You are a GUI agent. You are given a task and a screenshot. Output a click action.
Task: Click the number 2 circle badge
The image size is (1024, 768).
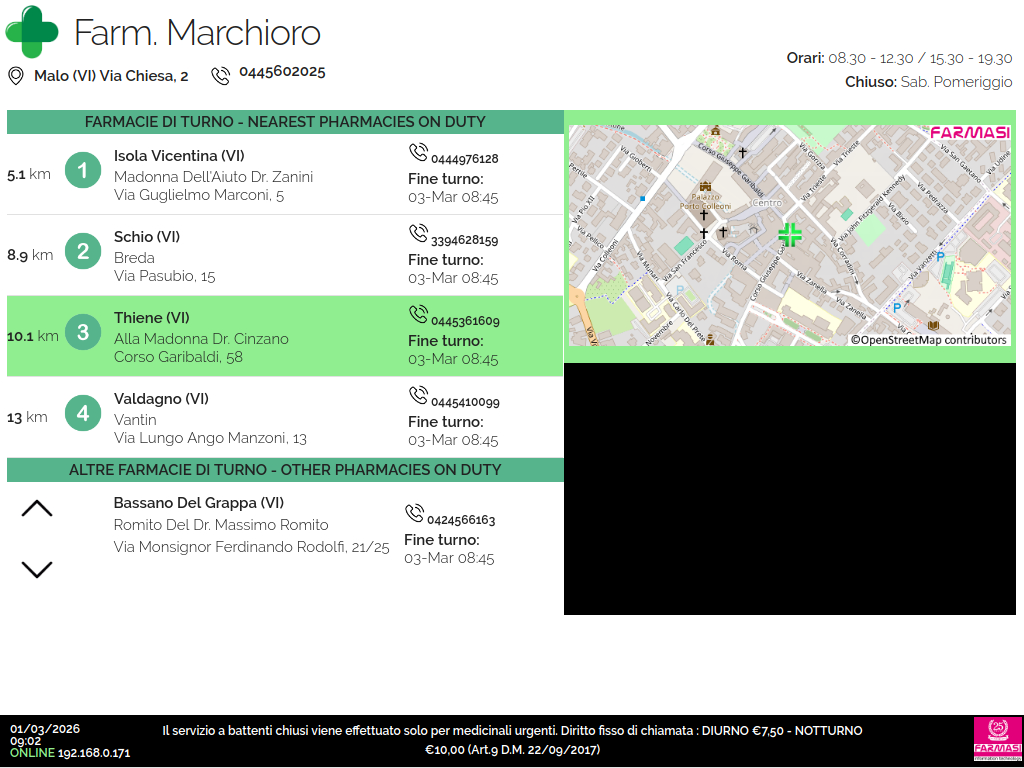[83, 252]
